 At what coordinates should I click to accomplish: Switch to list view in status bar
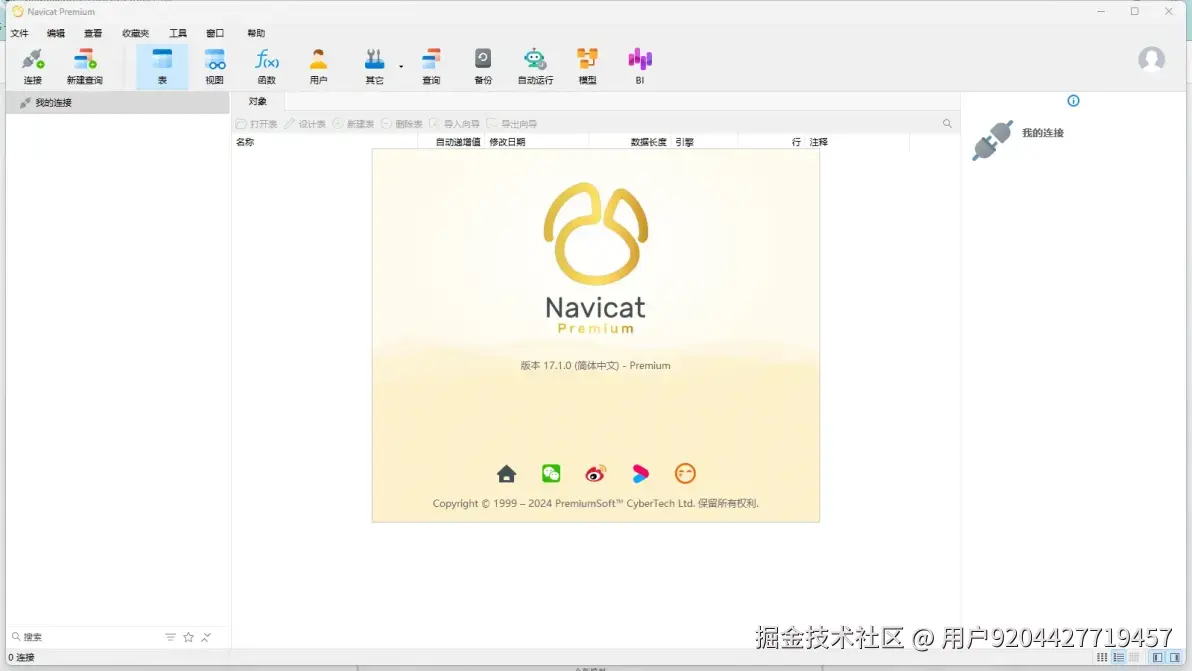click(x=1118, y=658)
